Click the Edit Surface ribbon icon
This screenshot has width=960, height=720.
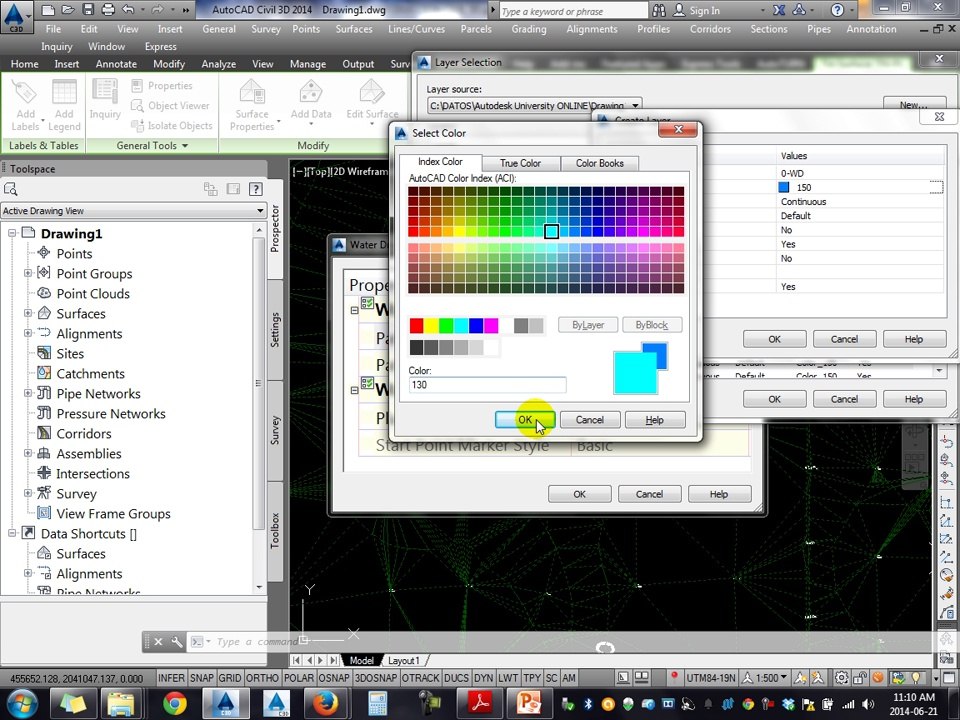372,99
